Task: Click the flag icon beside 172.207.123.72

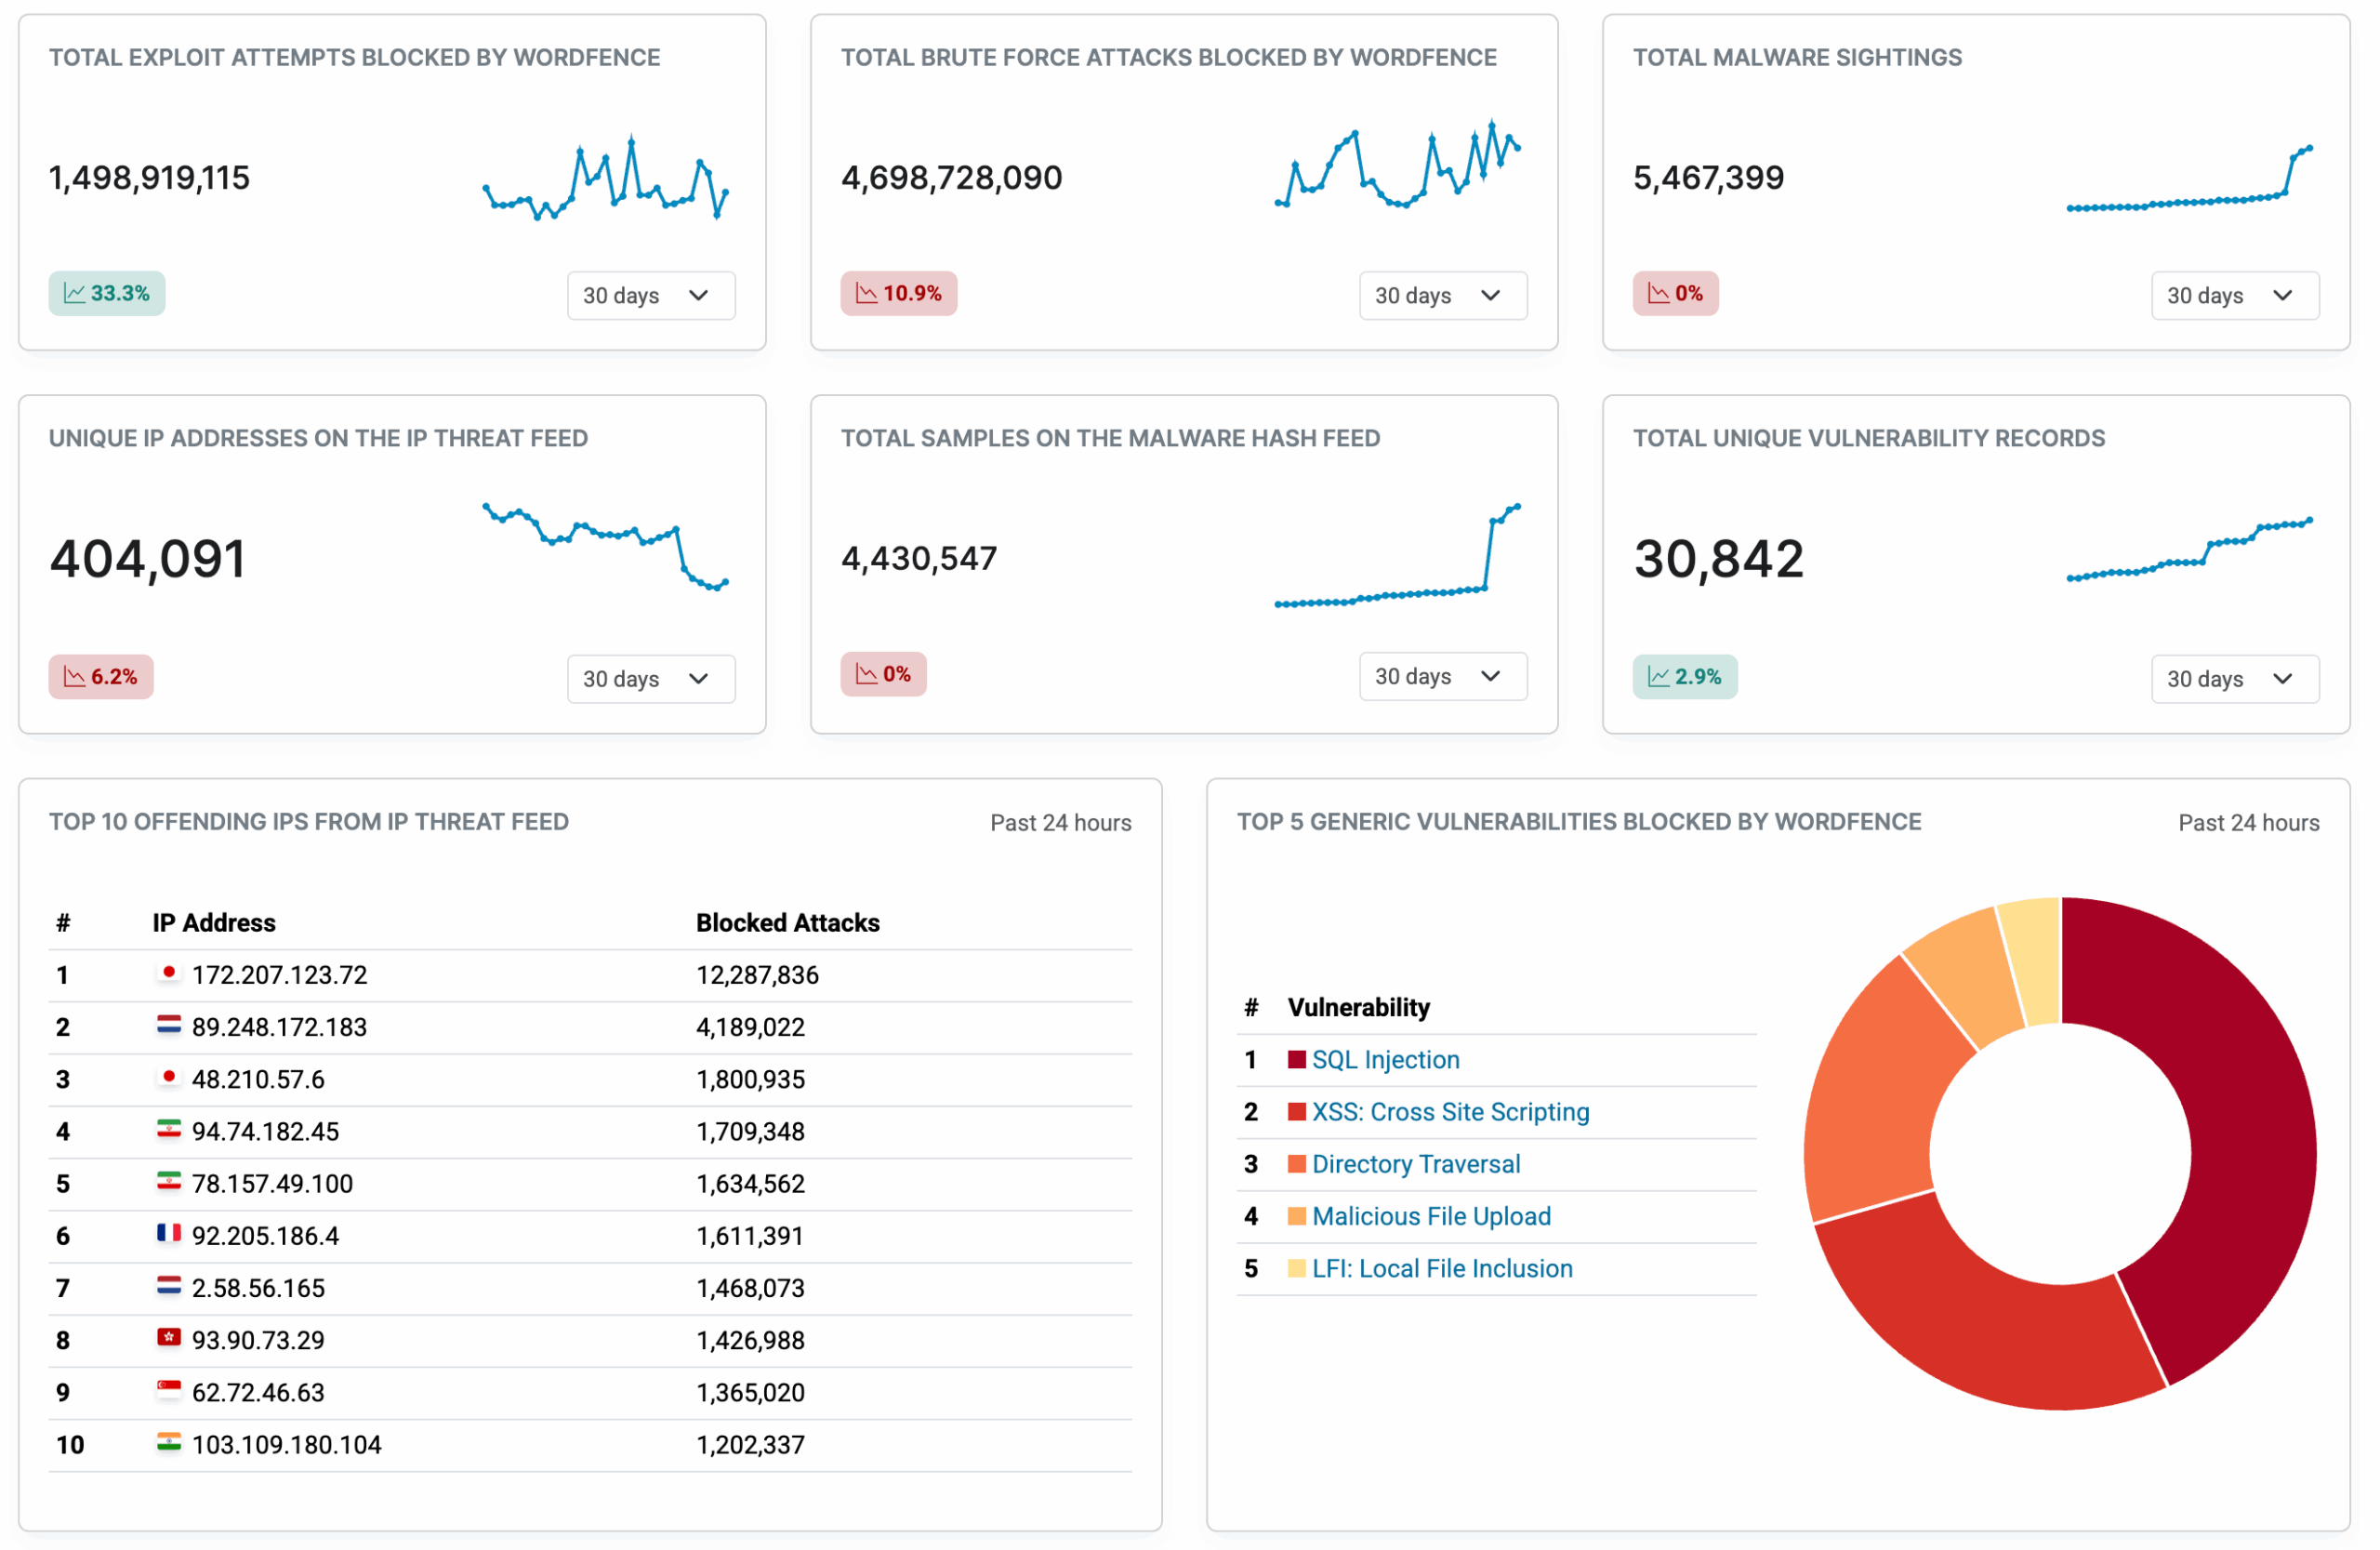Action: click(169, 972)
